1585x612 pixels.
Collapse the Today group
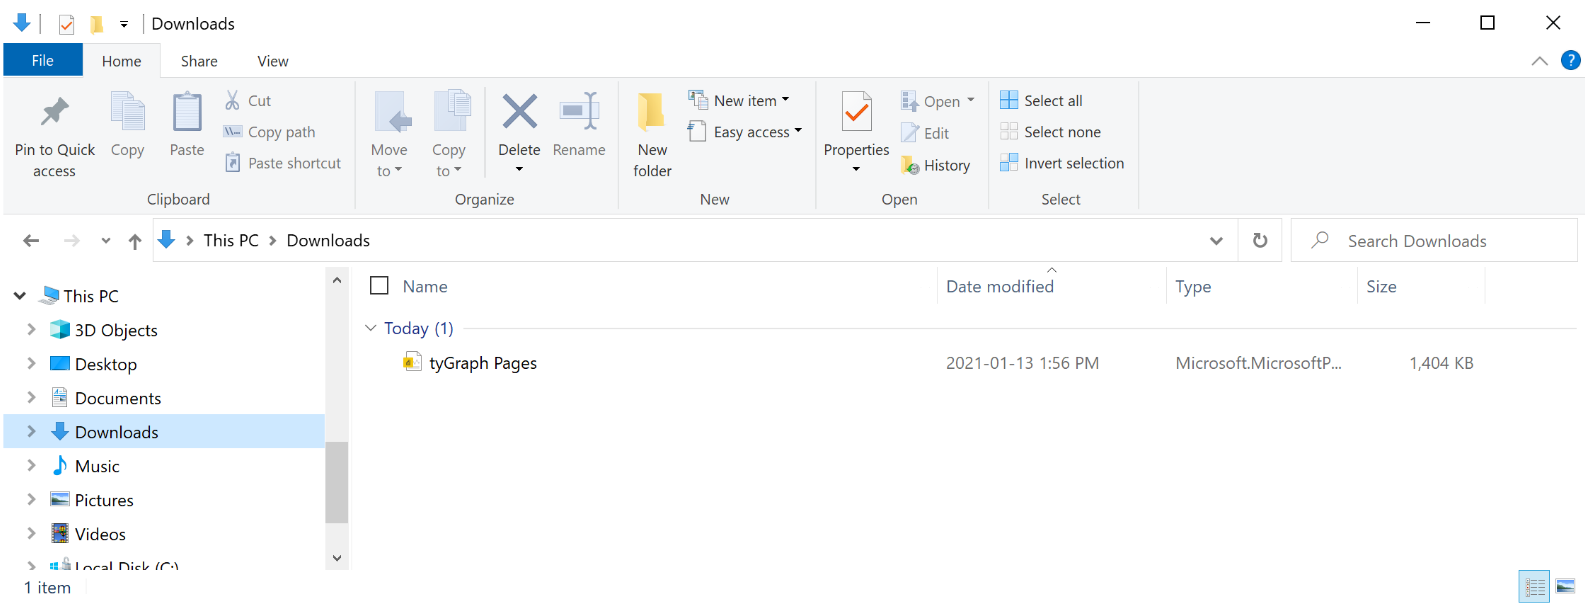pyautogui.click(x=371, y=328)
